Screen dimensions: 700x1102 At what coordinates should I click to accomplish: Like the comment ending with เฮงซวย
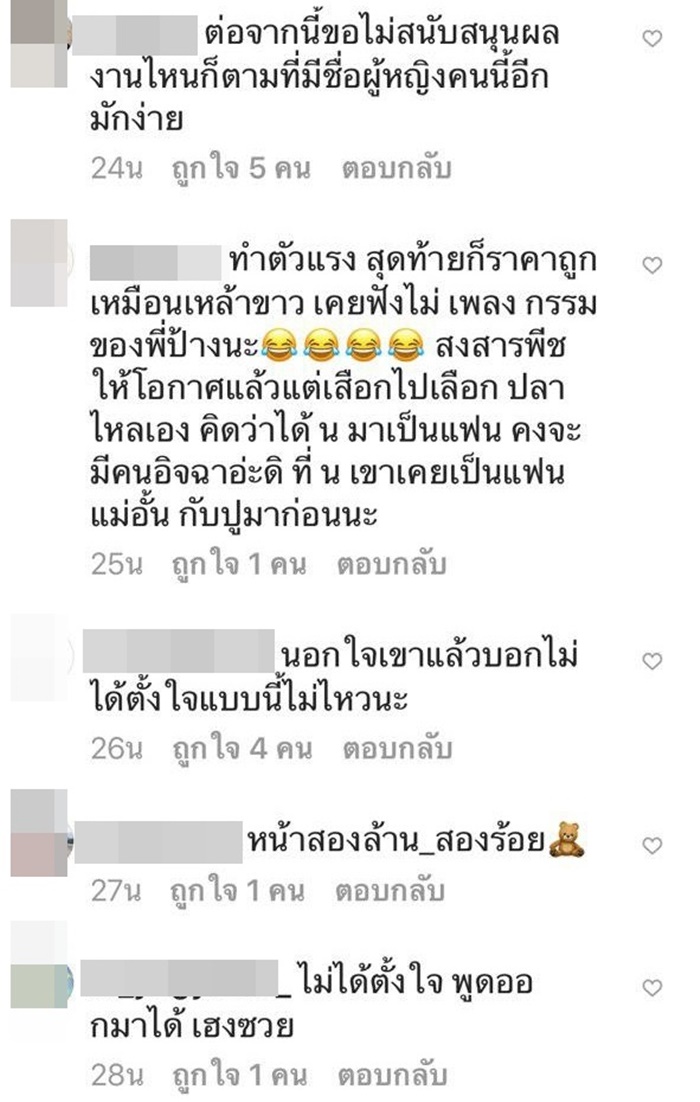pyautogui.click(x=652, y=987)
